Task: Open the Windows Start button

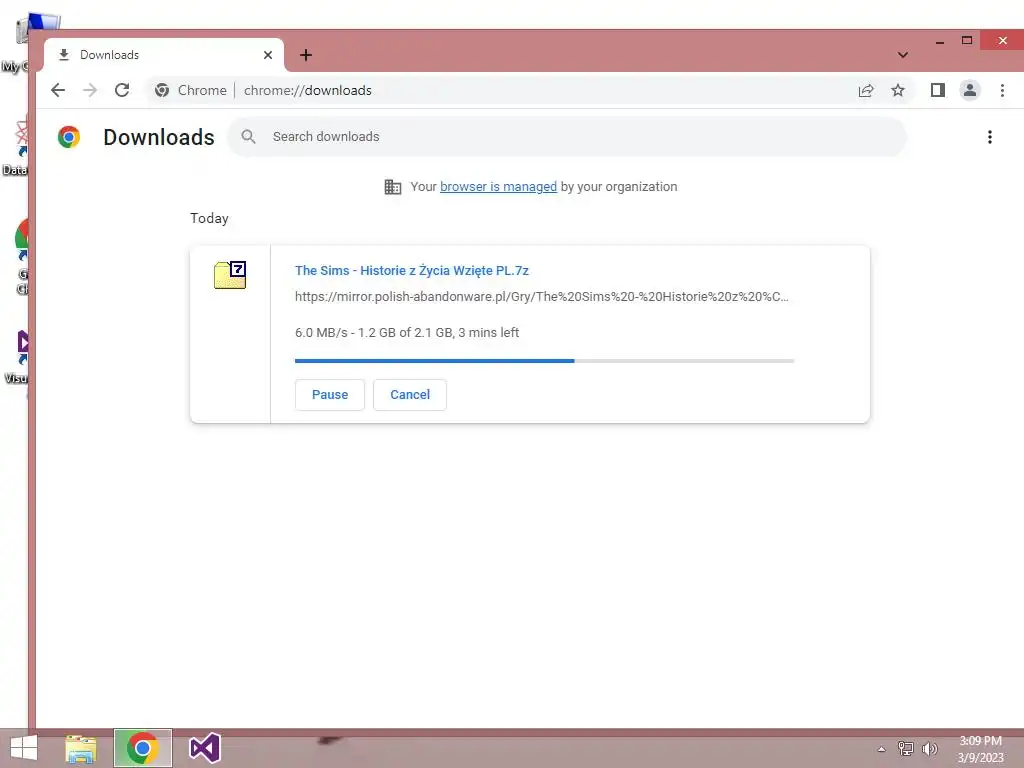Action: (24, 748)
